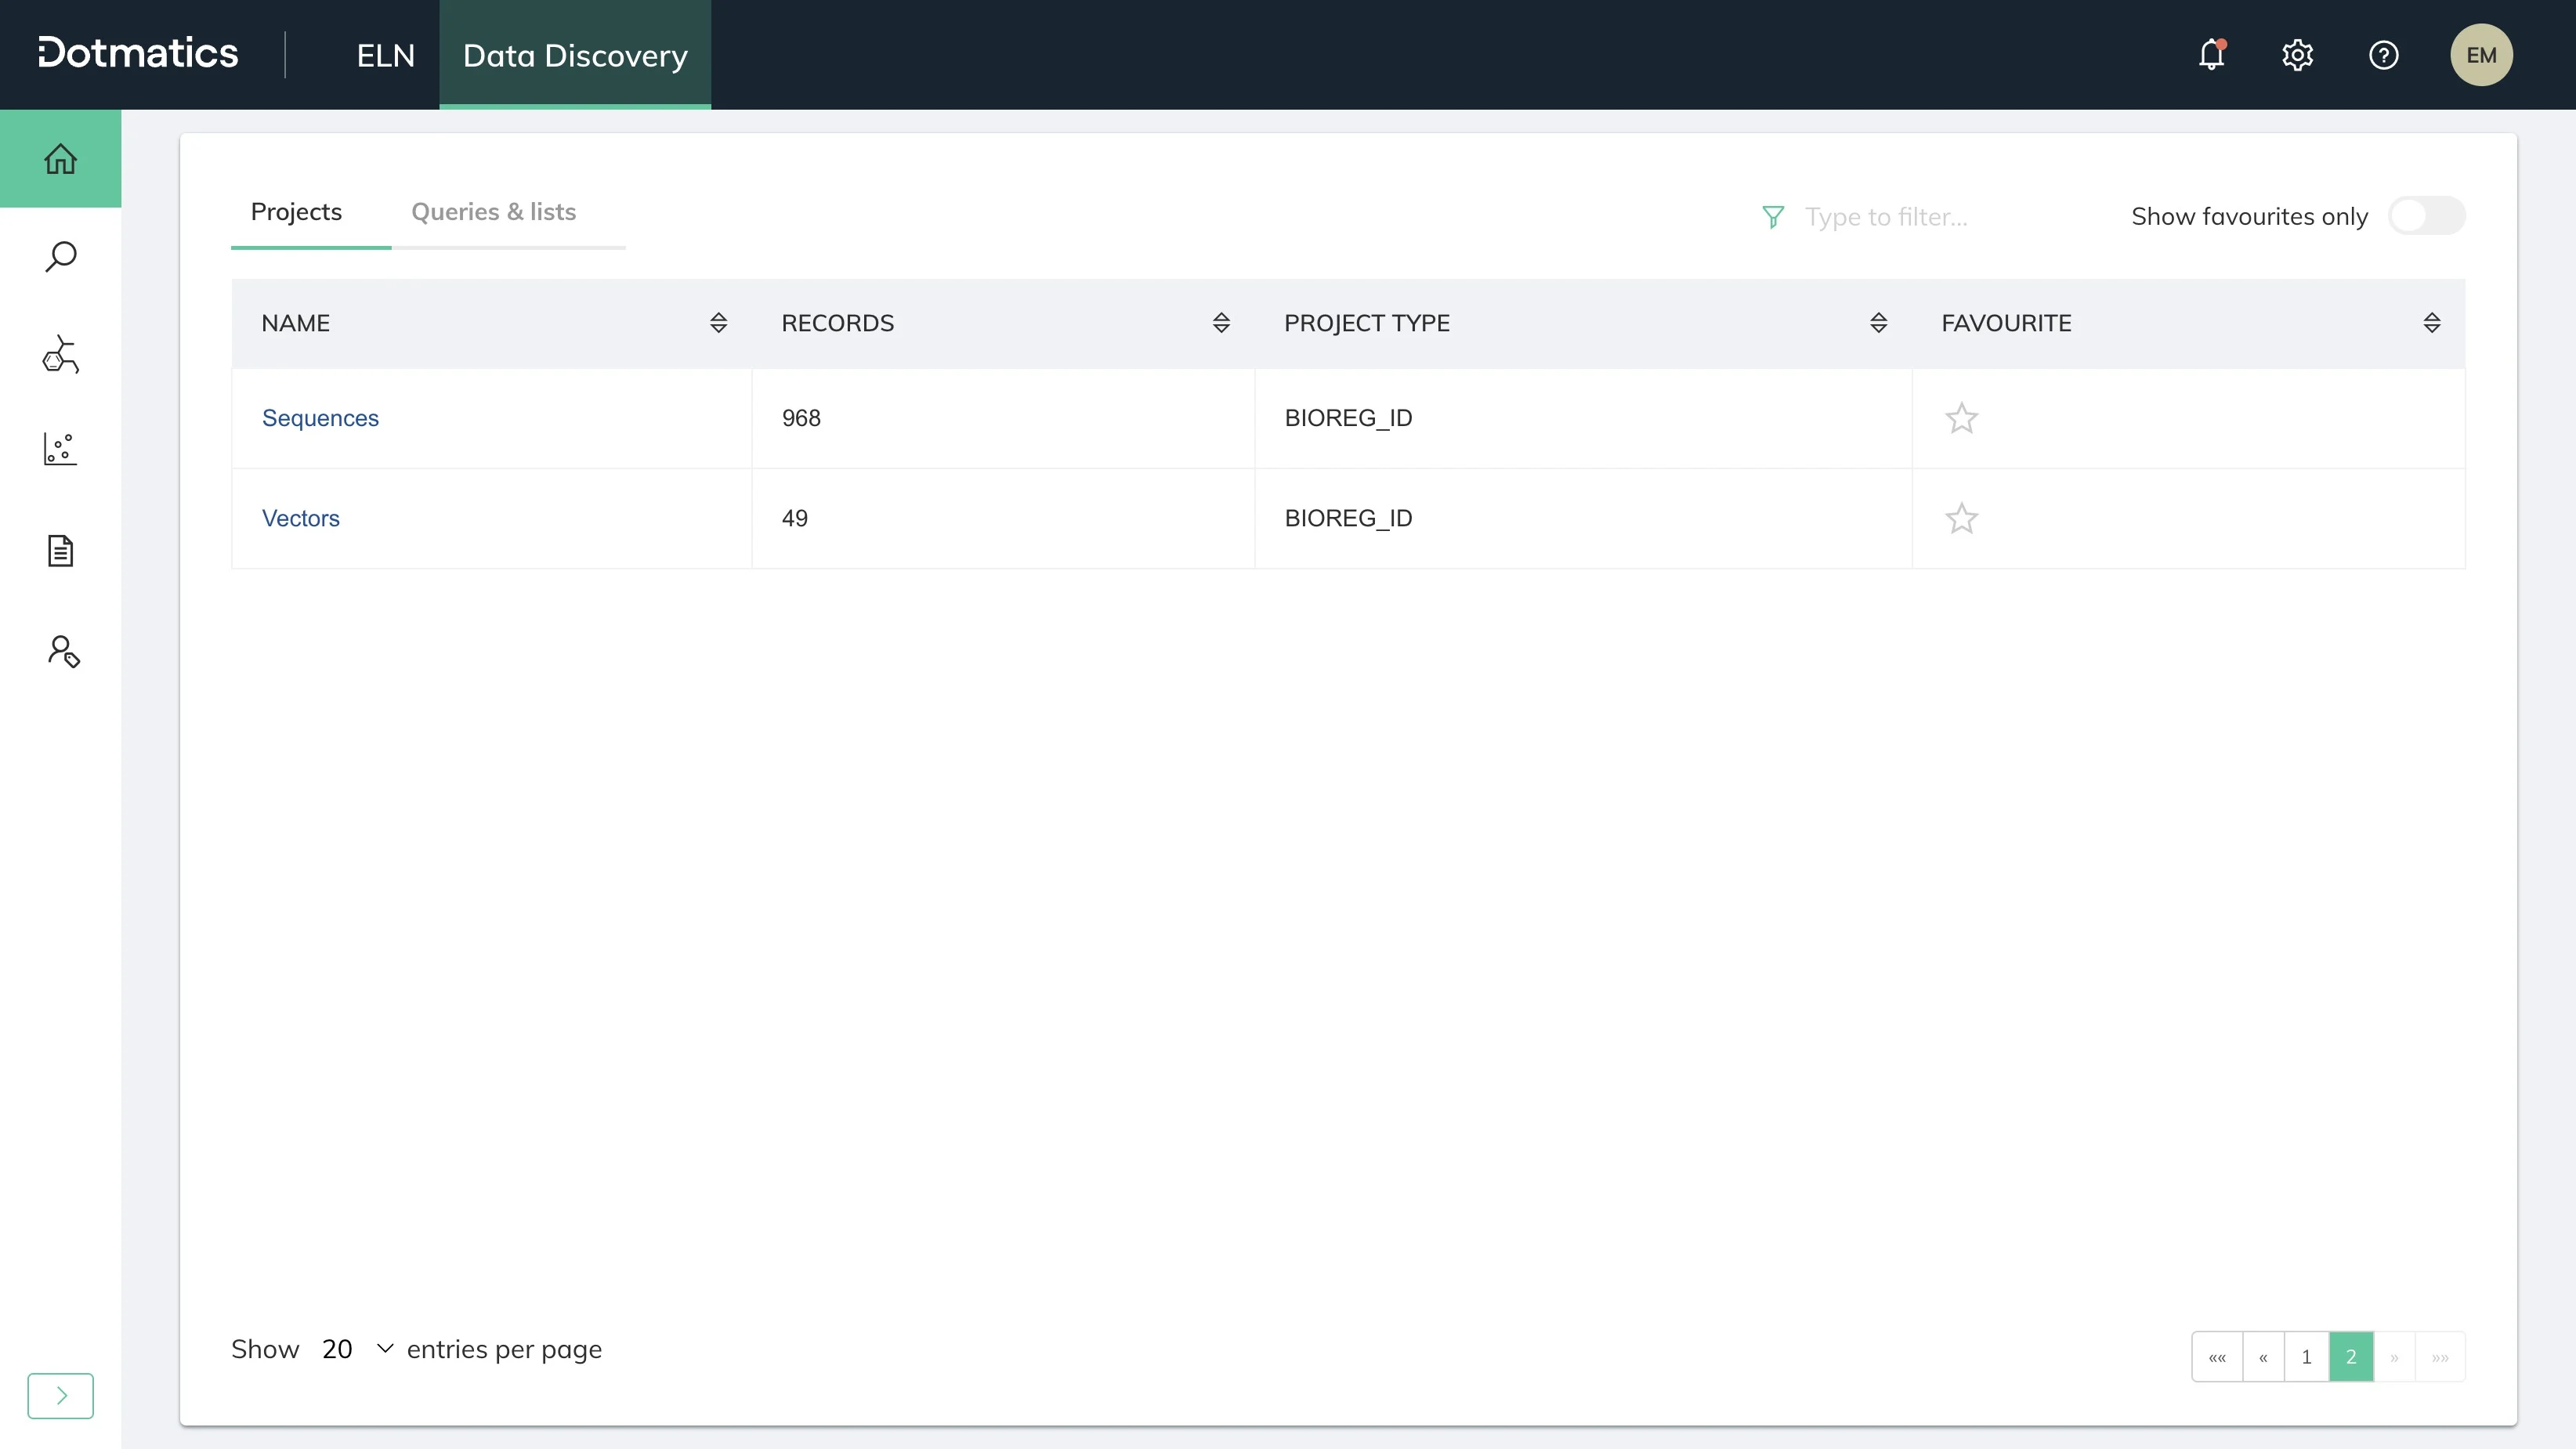Screen dimensions: 2576x1449
Task: Go to the home sidebar icon
Action: click(x=60, y=159)
